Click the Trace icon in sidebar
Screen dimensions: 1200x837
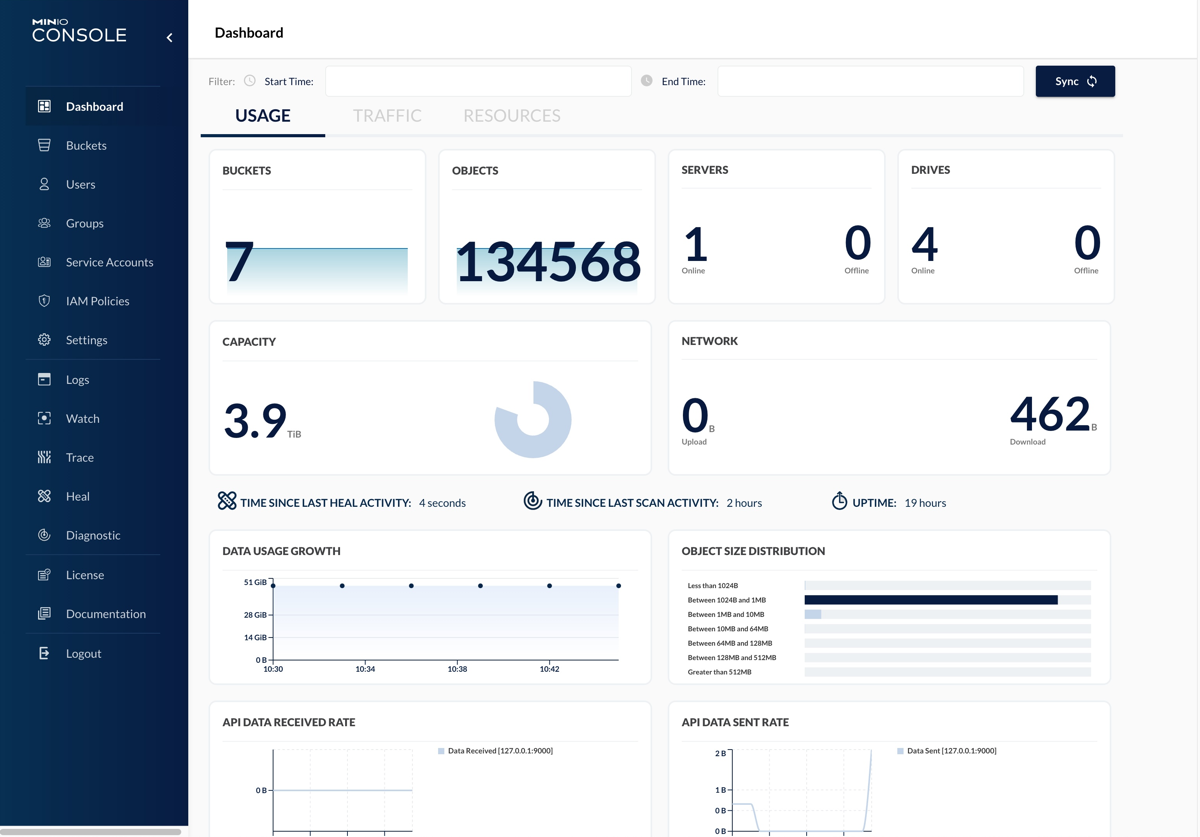[44, 457]
